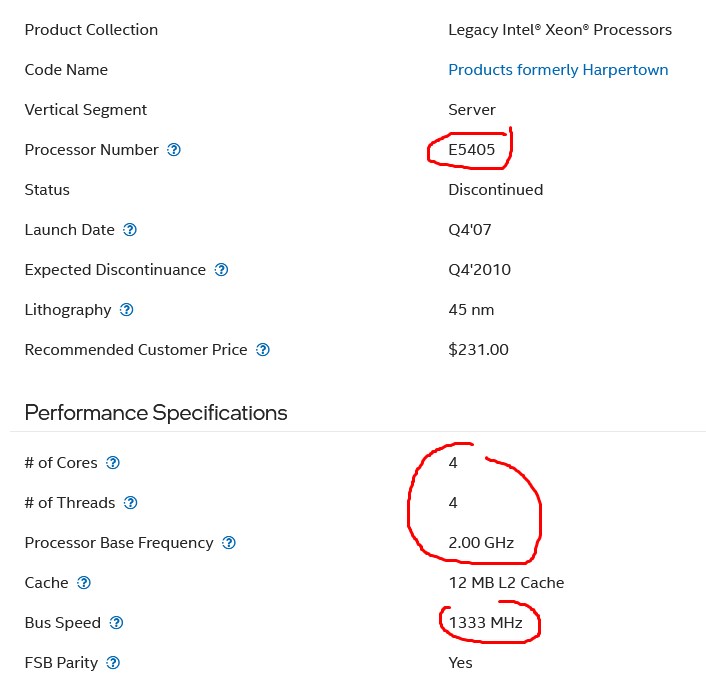Click the Legacy Intel Xeon Processors text
Viewport: 706px width, 684px height.
pos(560,30)
